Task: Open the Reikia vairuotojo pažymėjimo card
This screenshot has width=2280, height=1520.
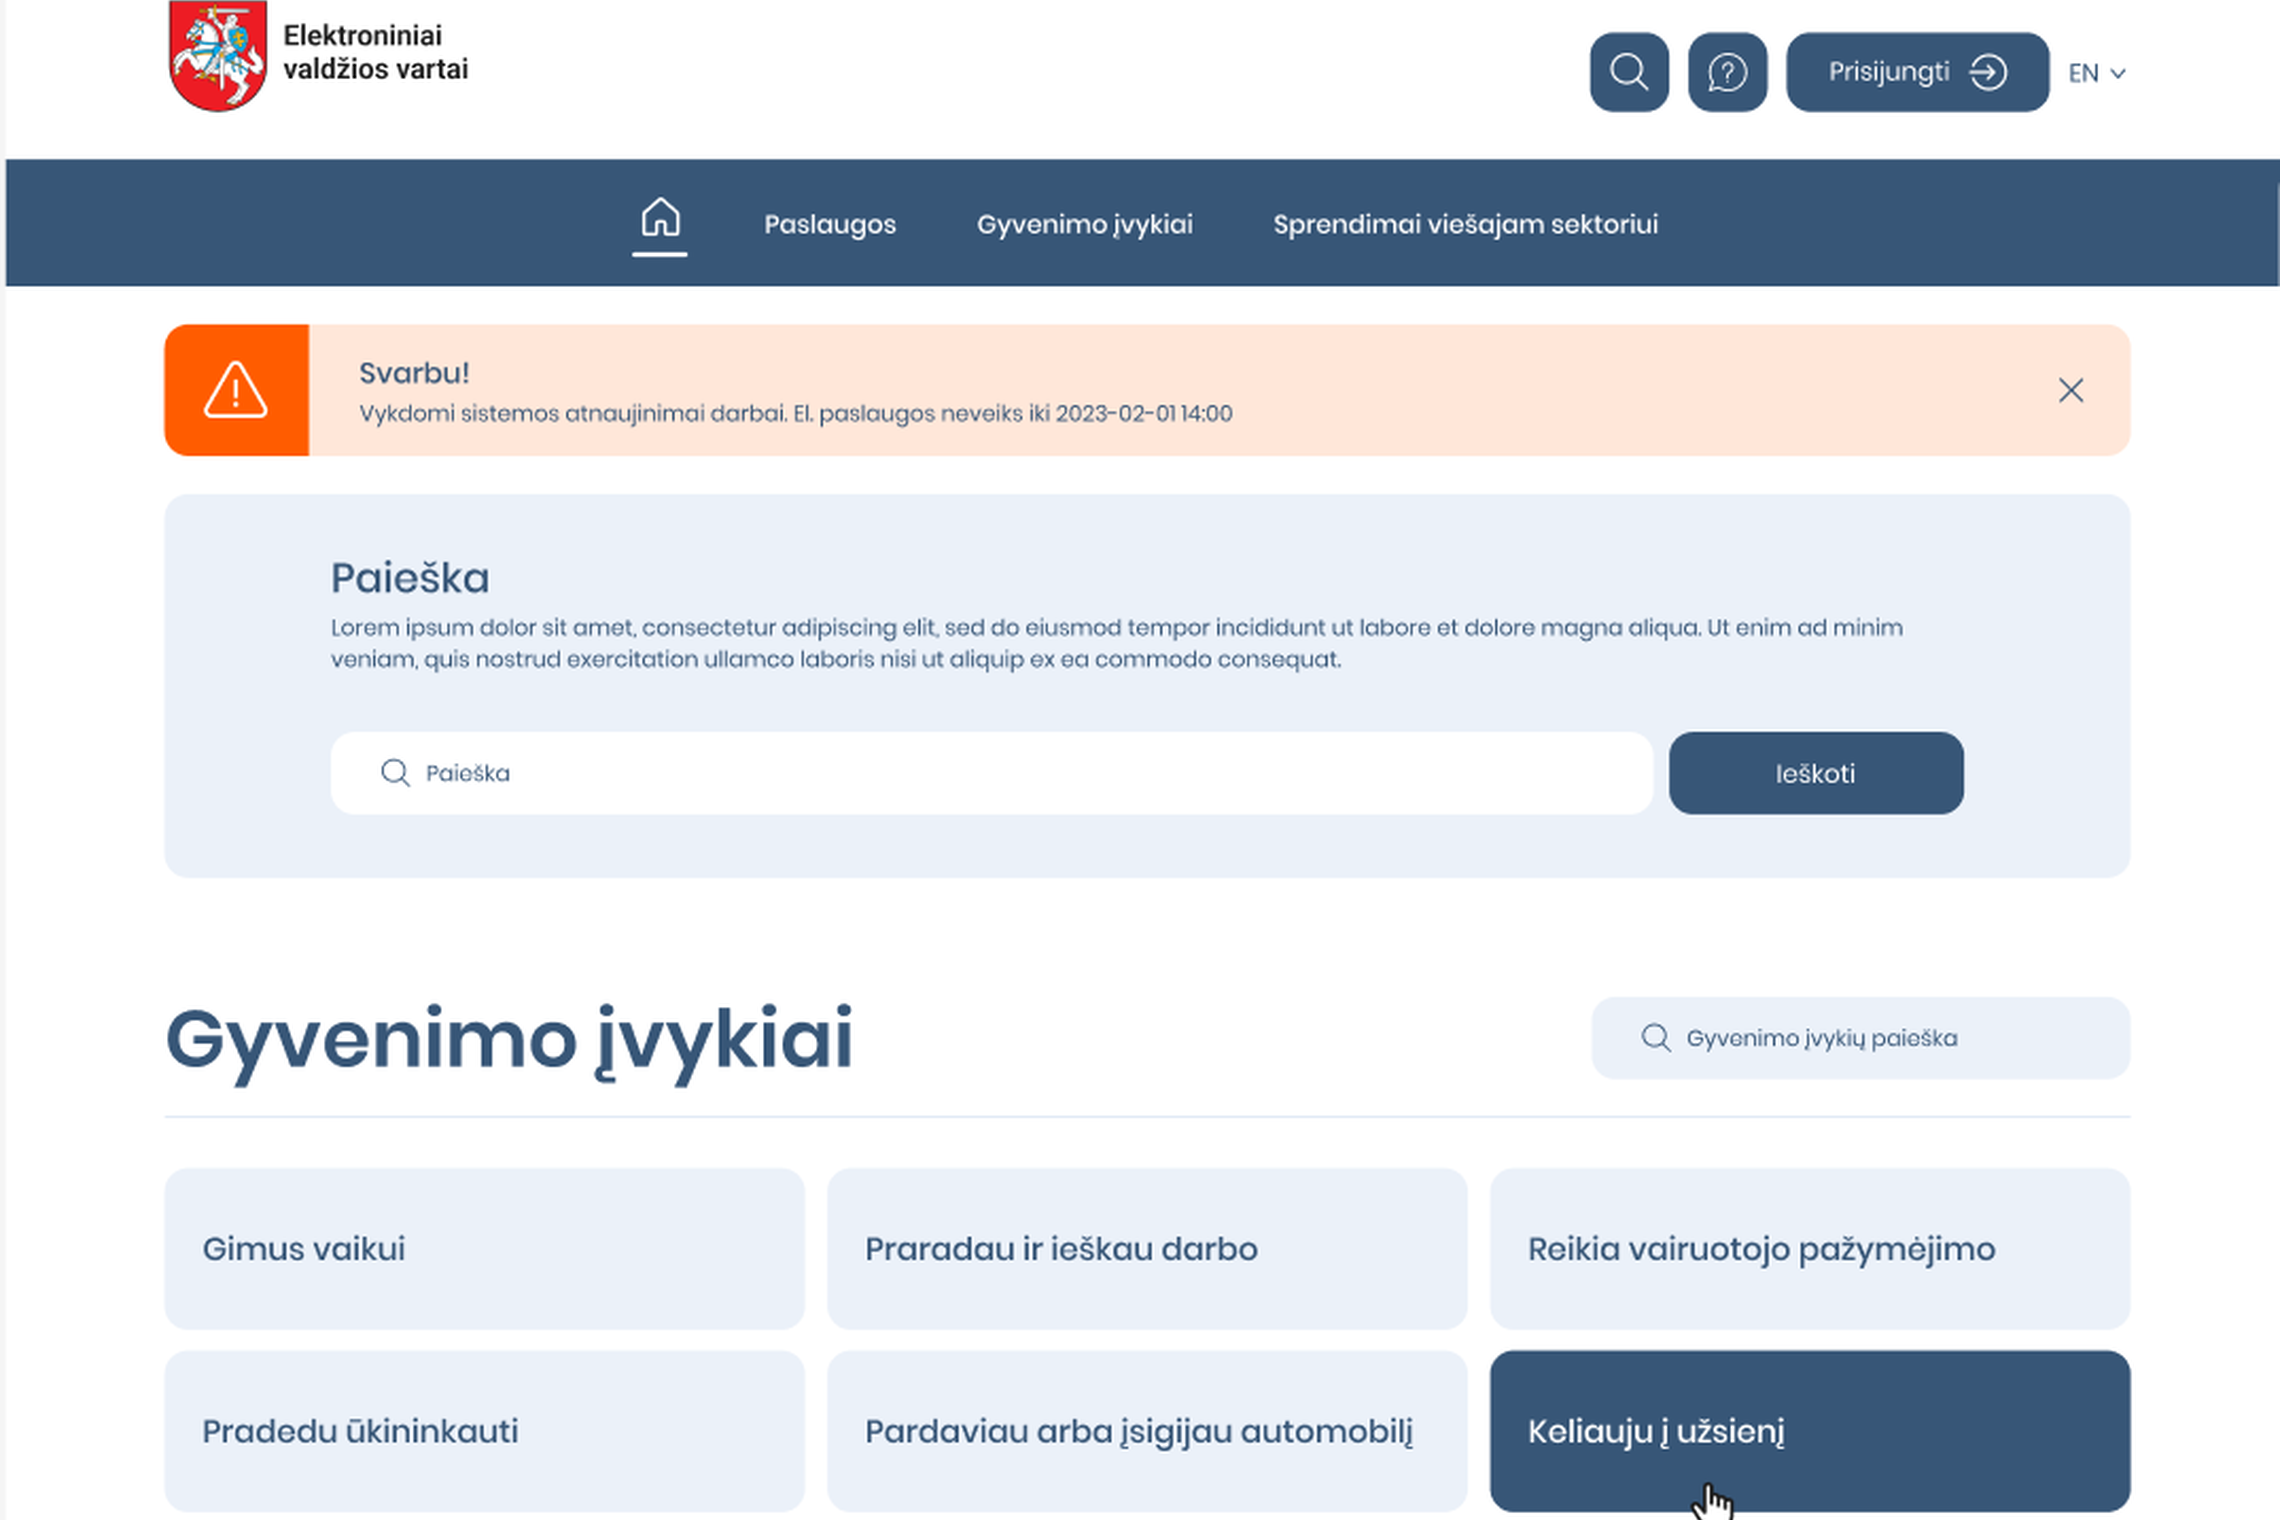Action: [x=1810, y=1248]
